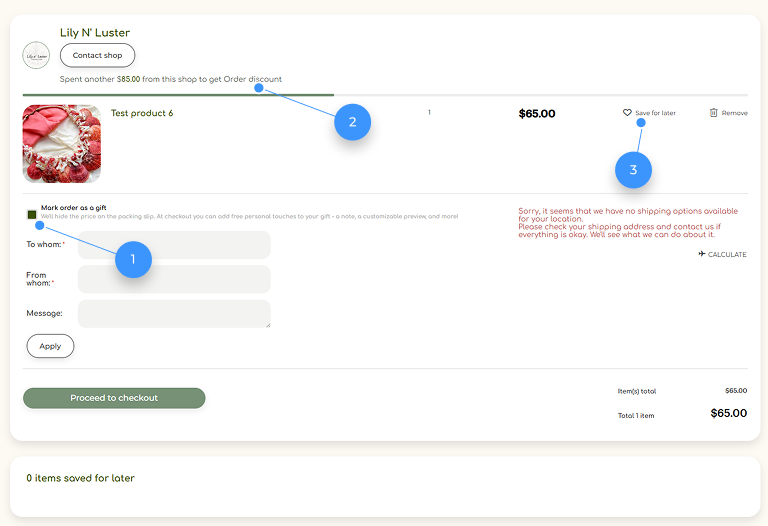Select annotation marker number 1
The image size is (768, 526).
click(x=133, y=260)
